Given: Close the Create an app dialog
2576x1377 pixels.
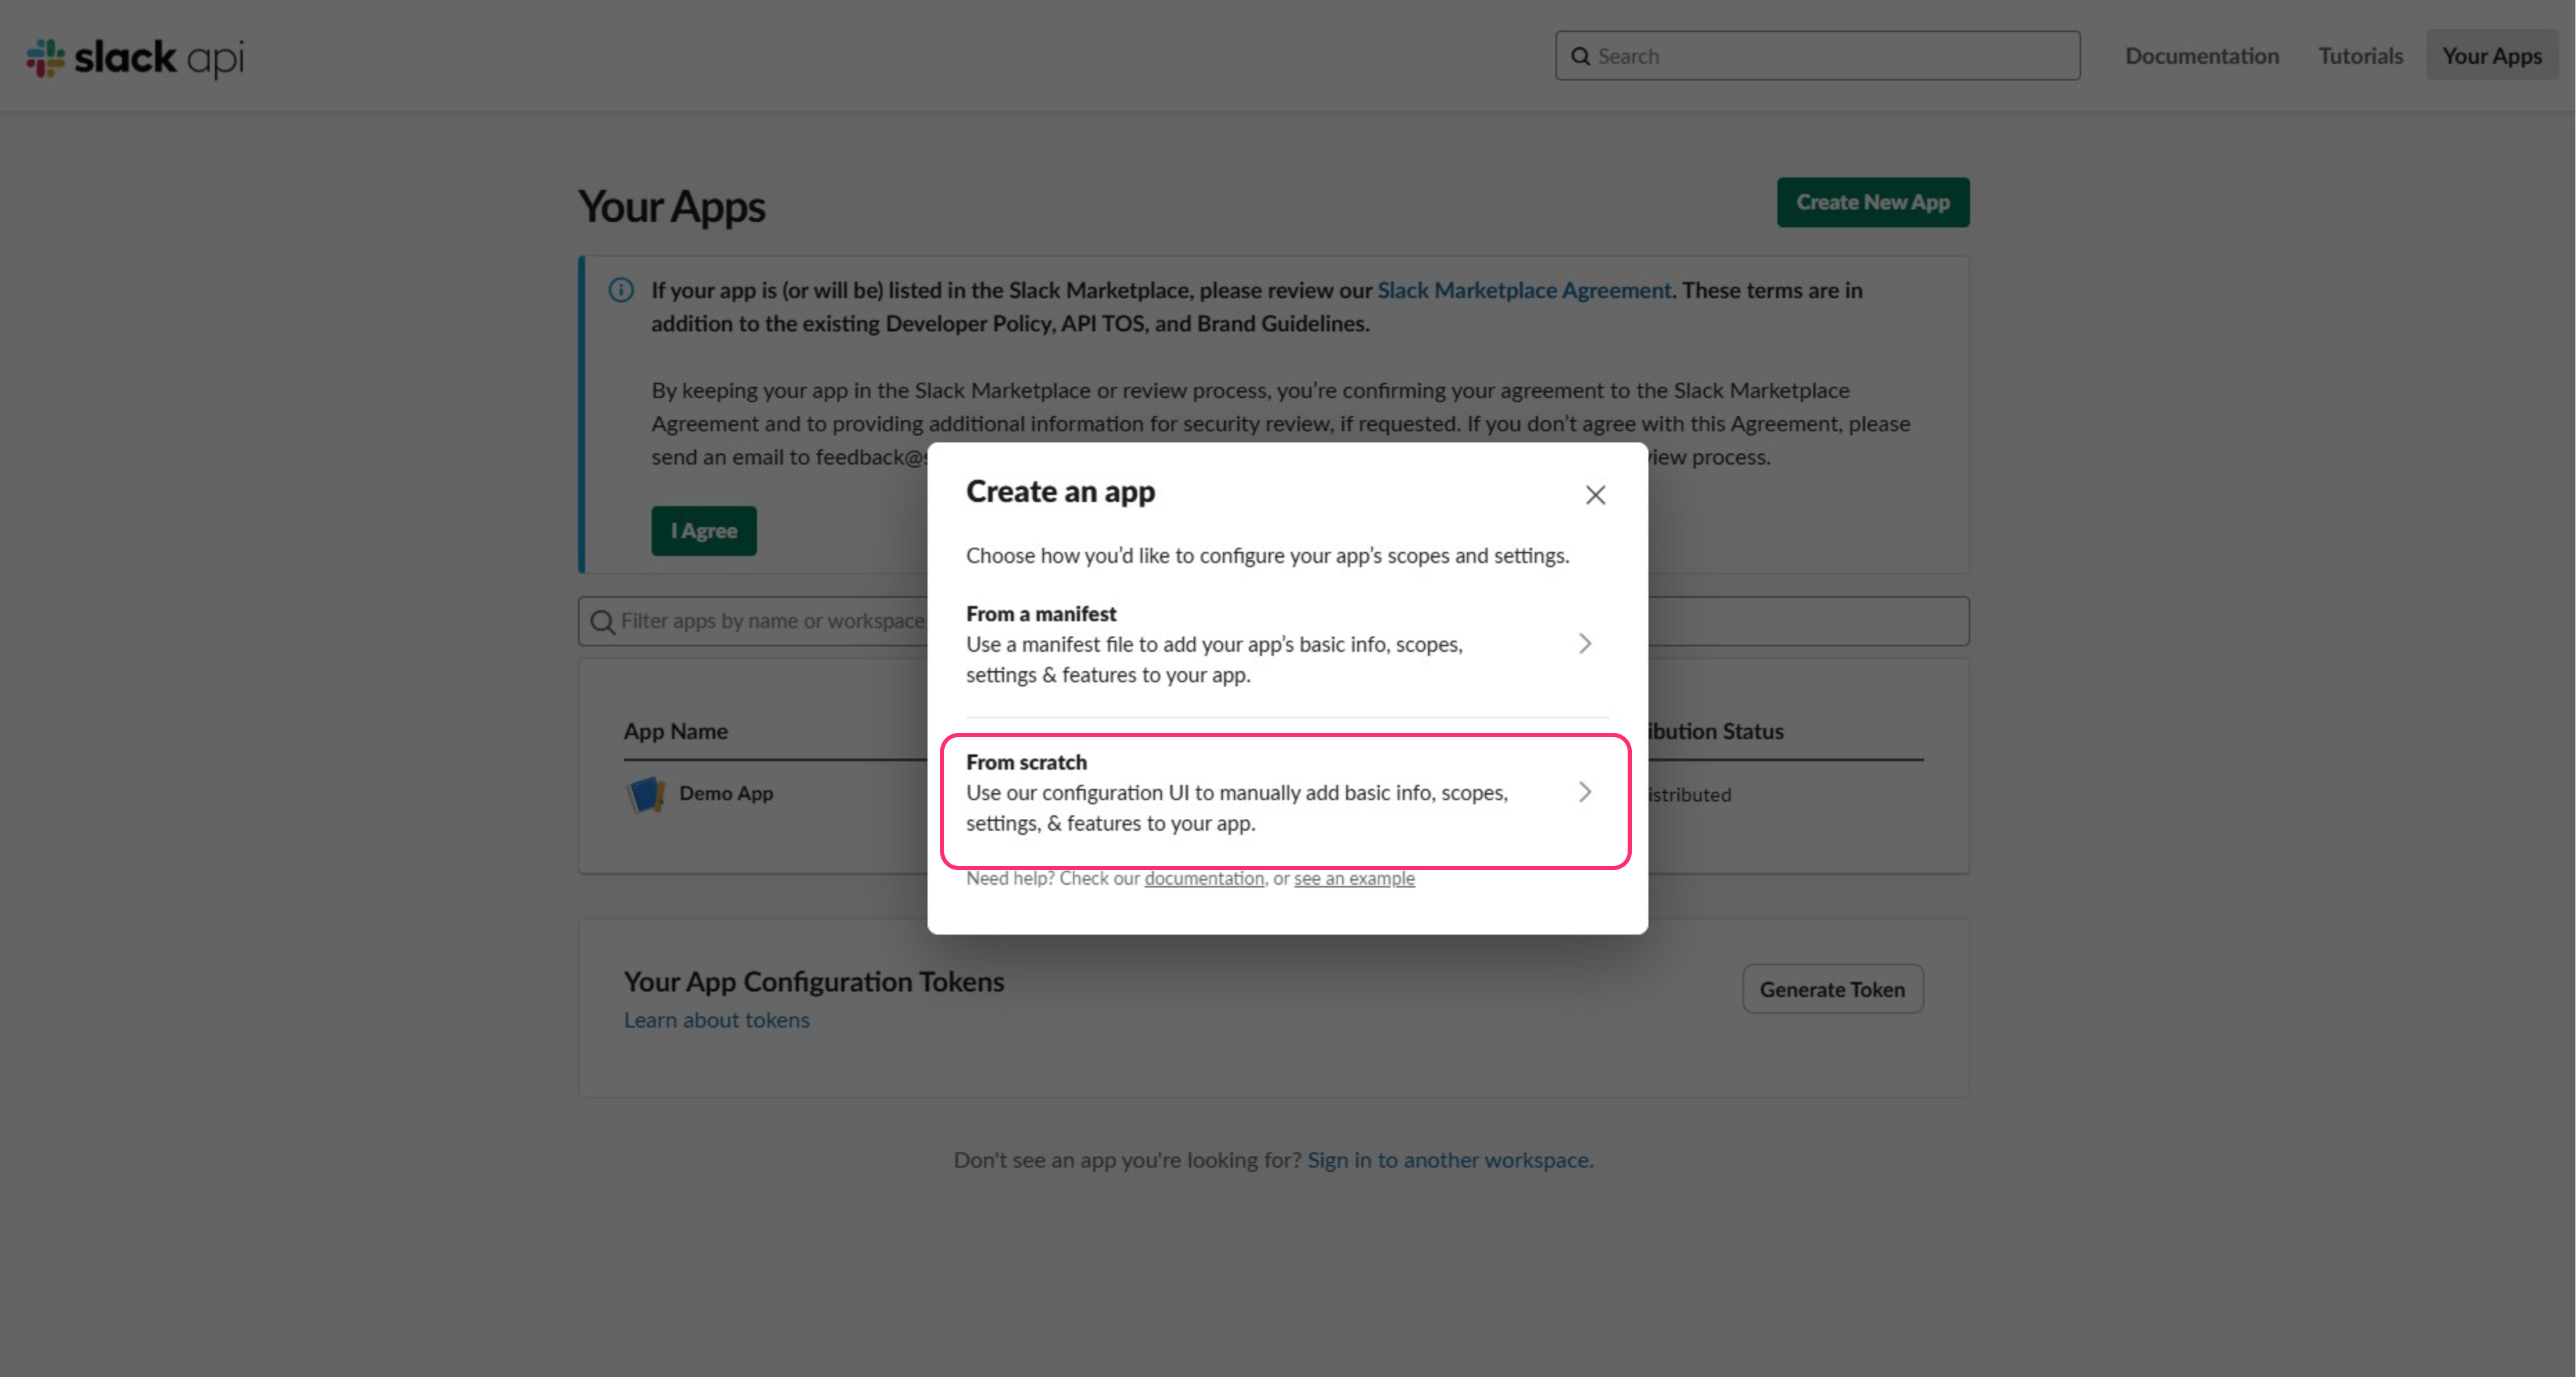Looking at the screenshot, I should point(1595,495).
